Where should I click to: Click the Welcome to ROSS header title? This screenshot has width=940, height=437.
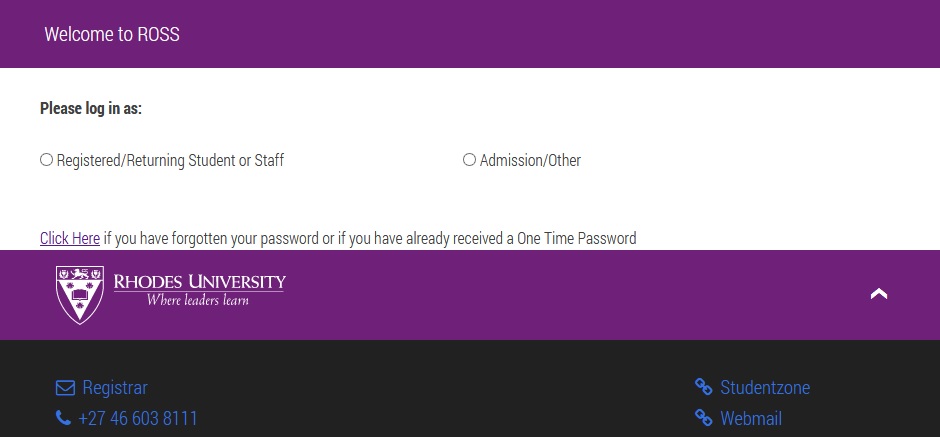[112, 34]
